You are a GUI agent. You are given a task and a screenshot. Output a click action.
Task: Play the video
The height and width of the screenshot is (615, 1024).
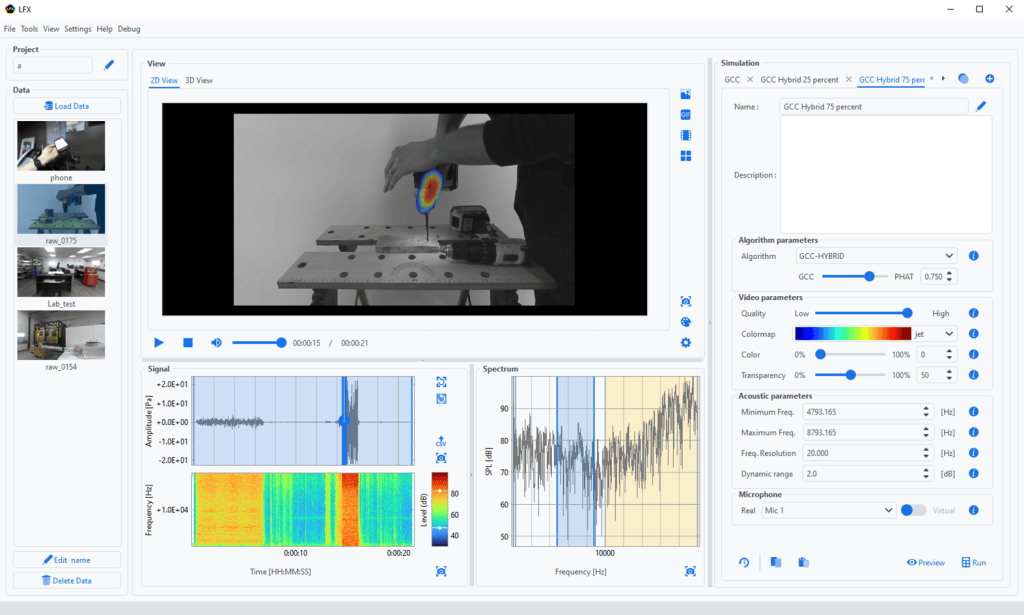159,343
